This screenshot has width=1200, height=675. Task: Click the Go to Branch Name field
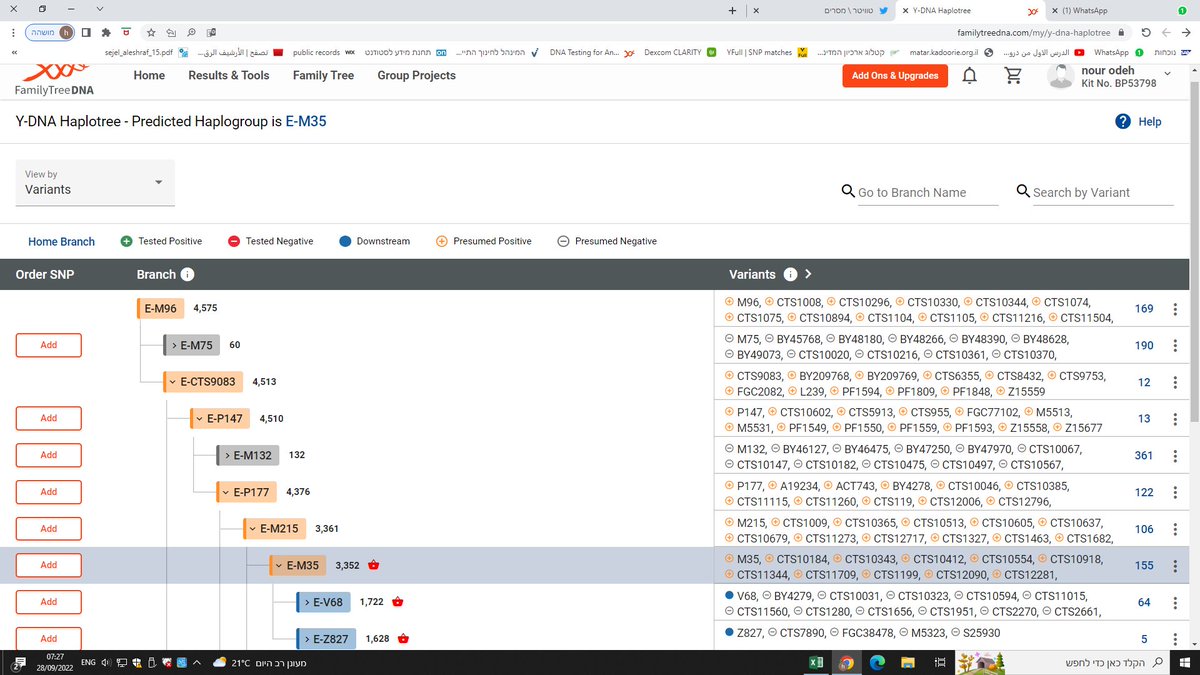(x=928, y=192)
